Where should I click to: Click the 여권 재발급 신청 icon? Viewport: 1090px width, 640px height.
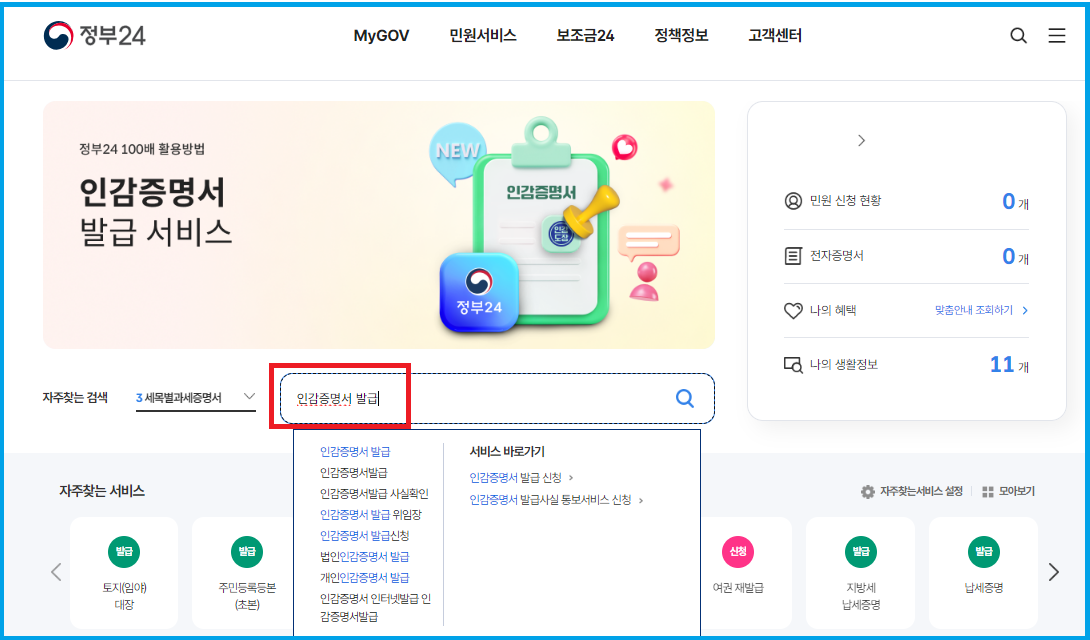click(738, 552)
